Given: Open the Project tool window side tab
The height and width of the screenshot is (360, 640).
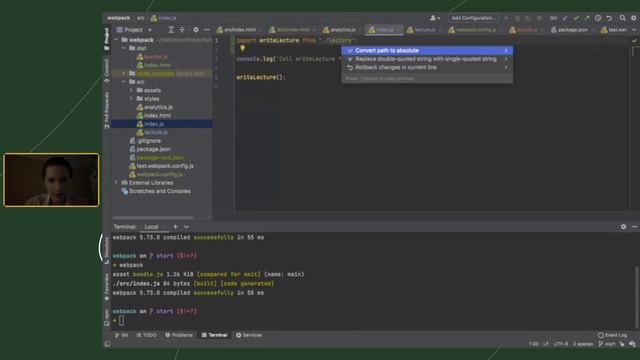Looking at the screenshot, I should pyautogui.click(x=107, y=39).
